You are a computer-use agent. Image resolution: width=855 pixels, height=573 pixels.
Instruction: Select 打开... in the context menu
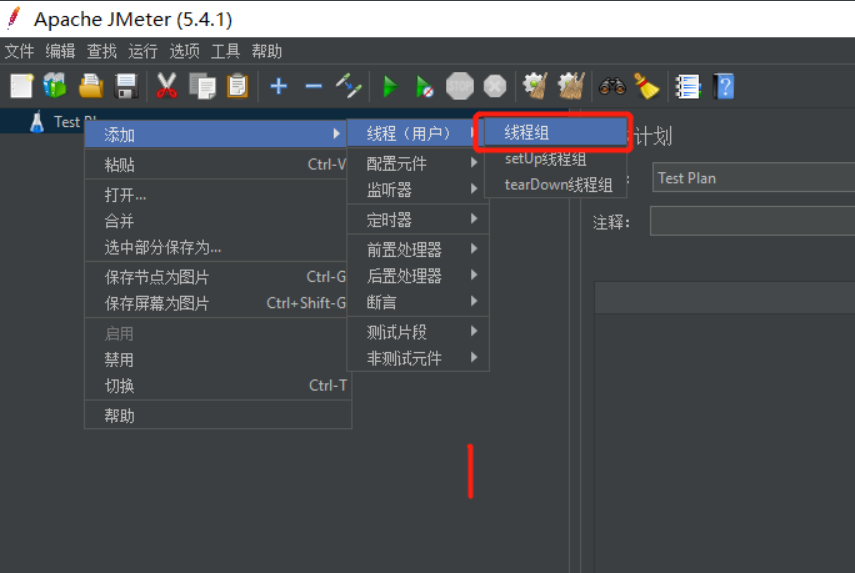pos(216,195)
